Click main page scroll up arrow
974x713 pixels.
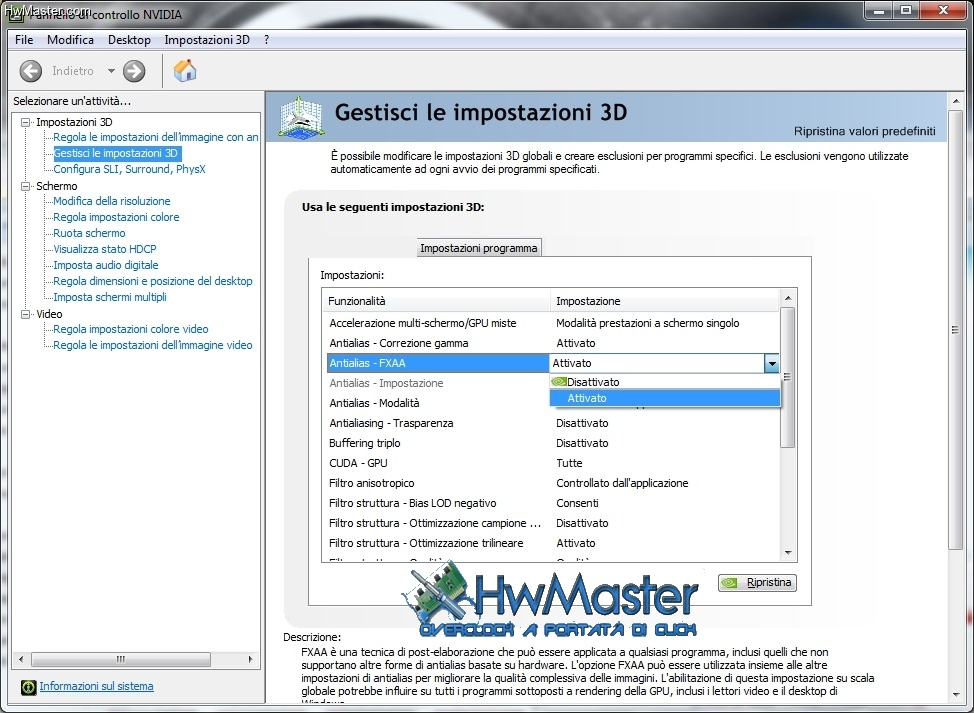pyautogui.click(x=955, y=101)
